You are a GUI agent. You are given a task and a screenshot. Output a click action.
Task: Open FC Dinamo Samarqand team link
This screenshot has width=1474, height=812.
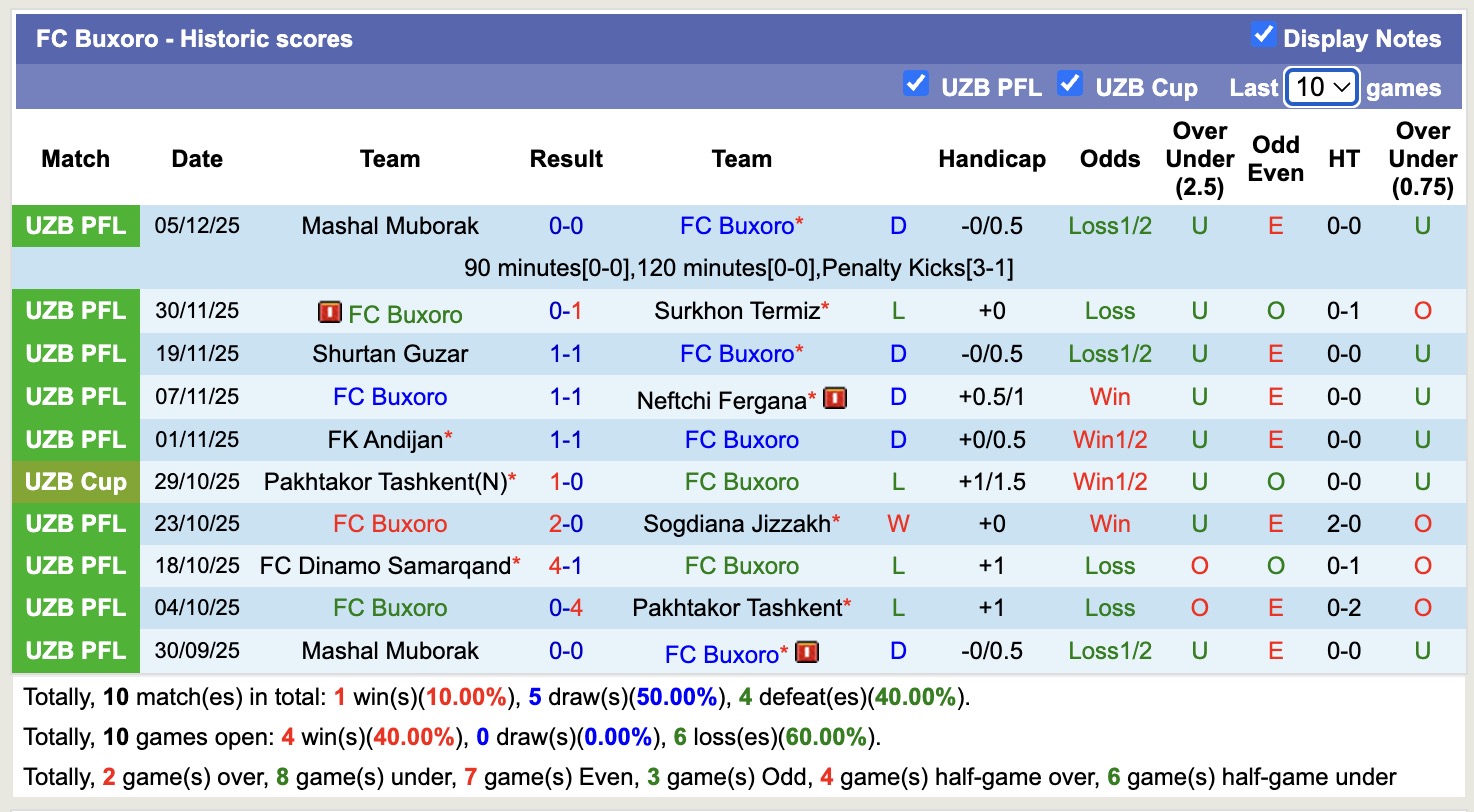click(385, 566)
